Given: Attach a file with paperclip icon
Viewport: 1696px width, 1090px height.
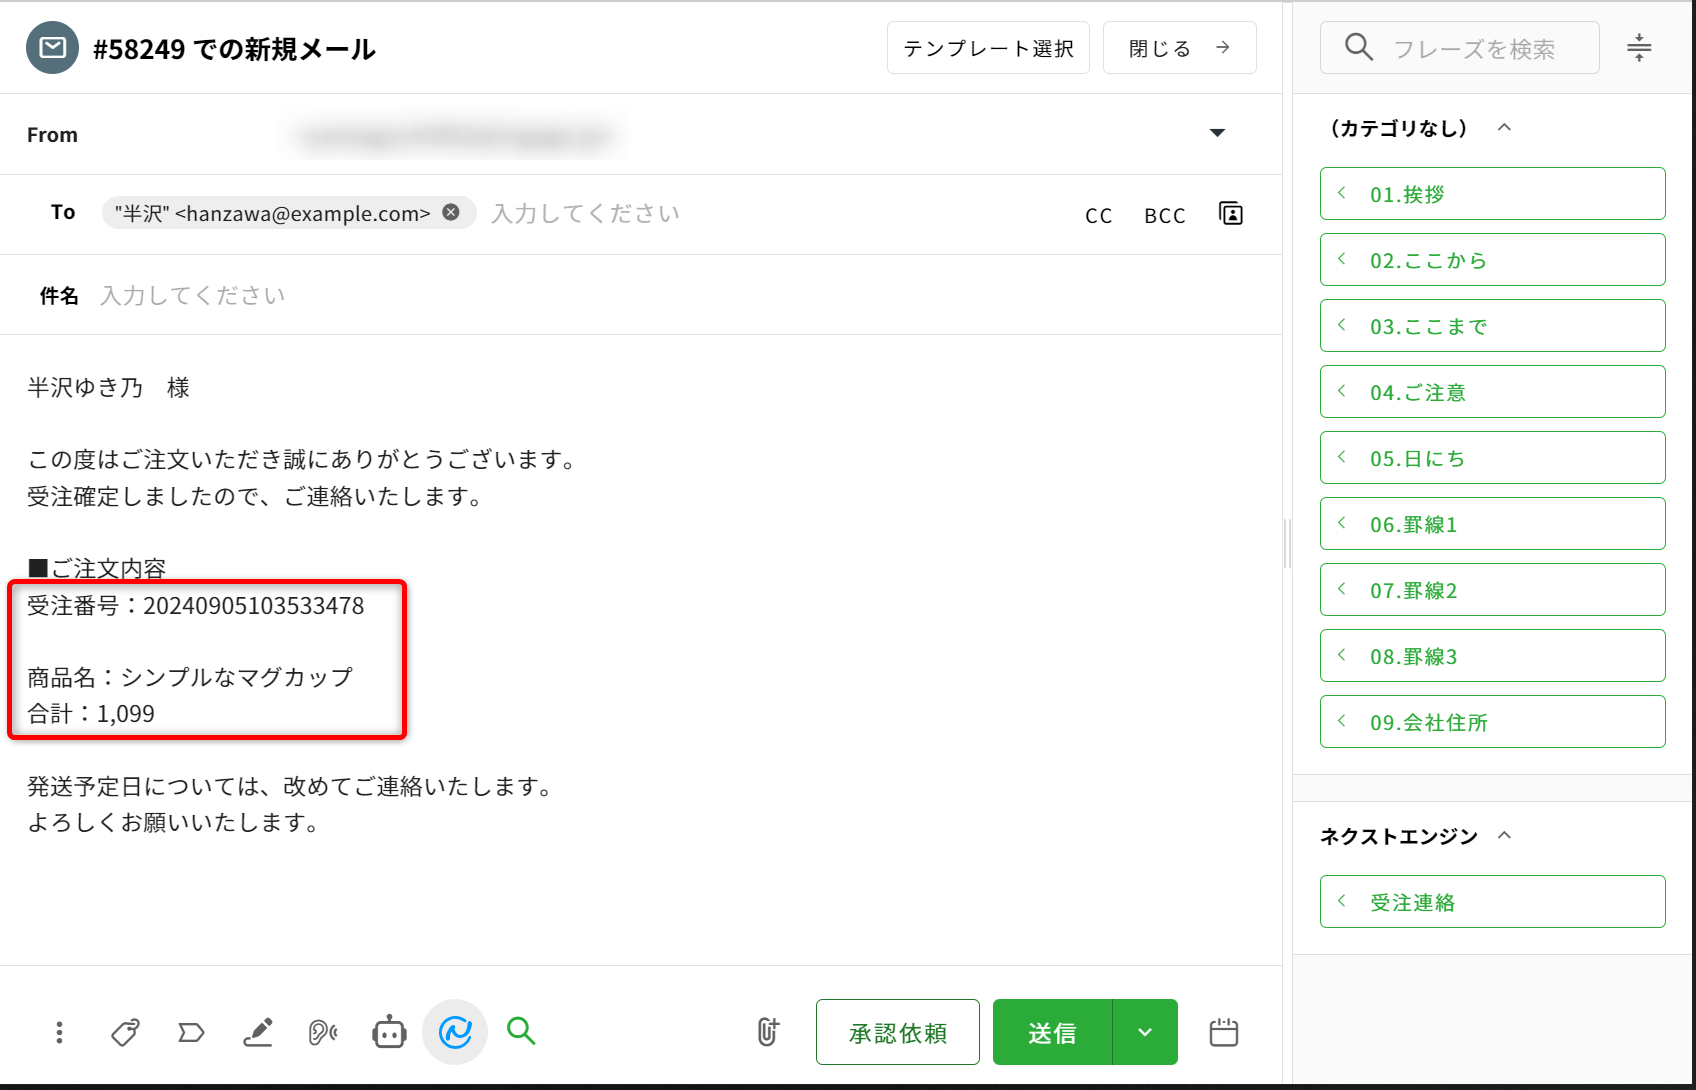Looking at the screenshot, I should click(x=767, y=1032).
